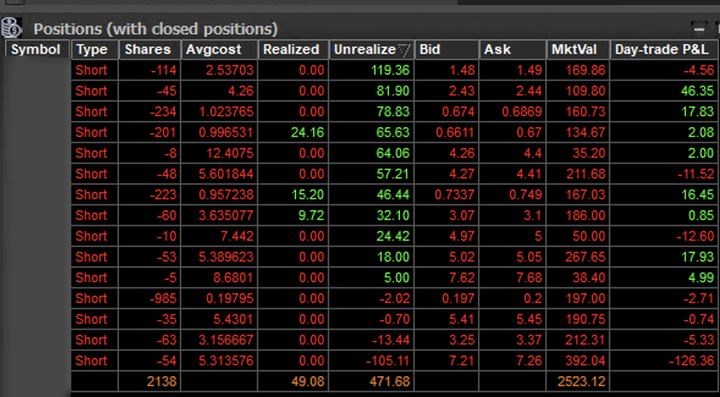Click the market value 267.65
720x397 pixels.
578,257
